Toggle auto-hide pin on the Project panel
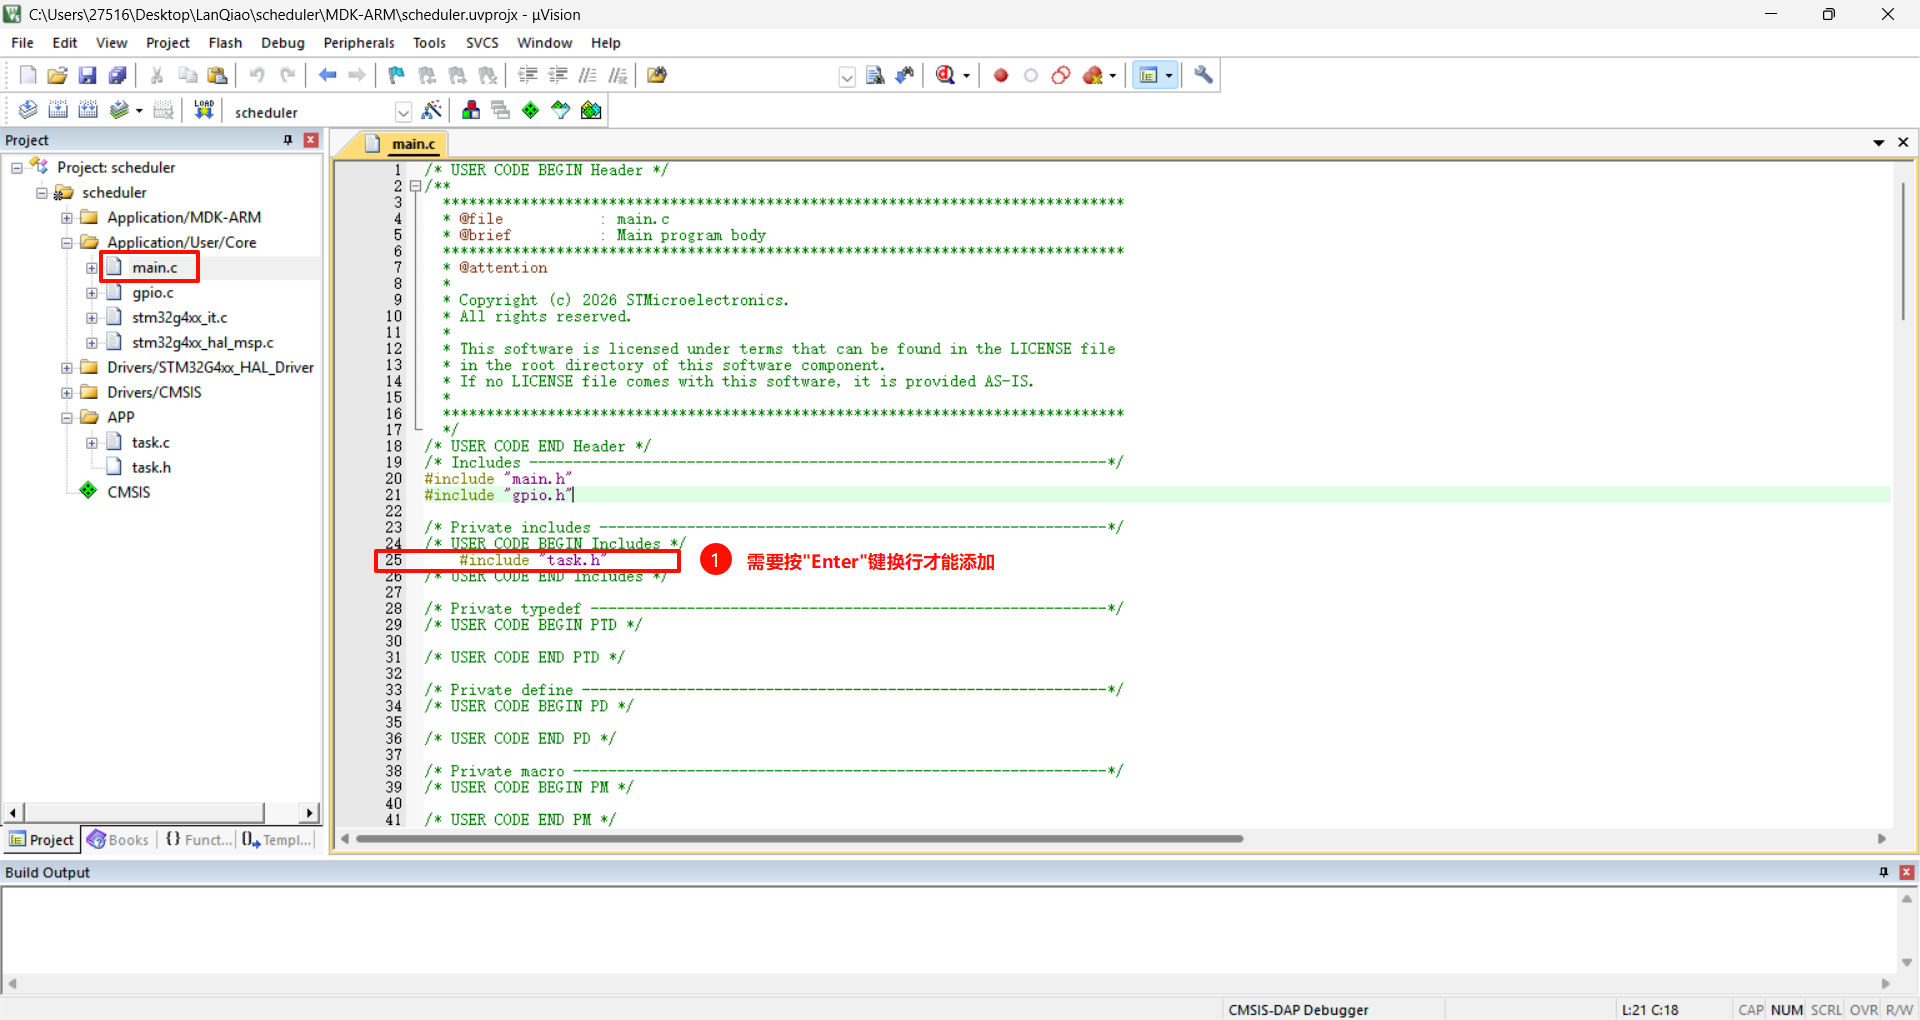The height and width of the screenshot is (1020, 1920). pos(288,140)
